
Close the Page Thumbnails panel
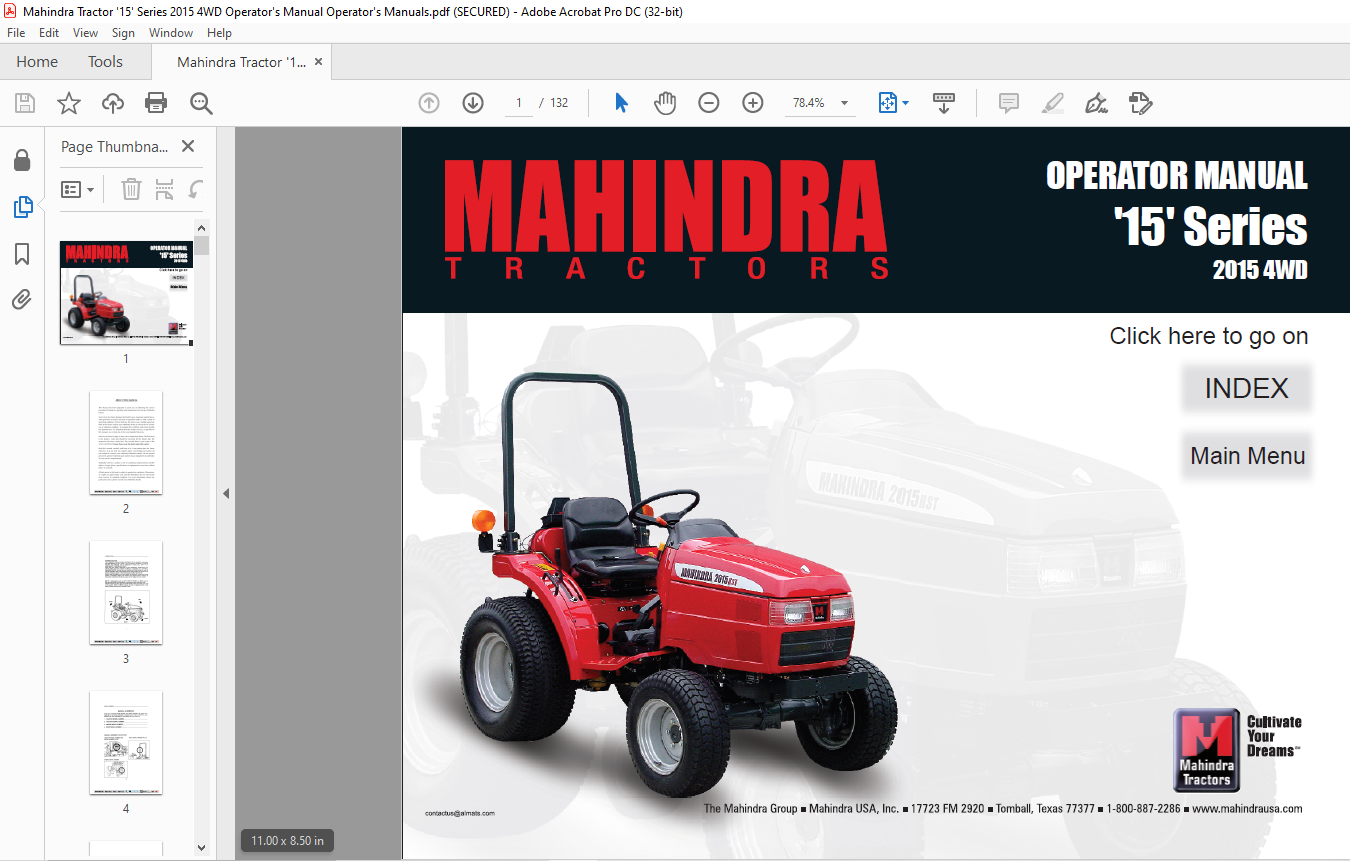(188, 146)
